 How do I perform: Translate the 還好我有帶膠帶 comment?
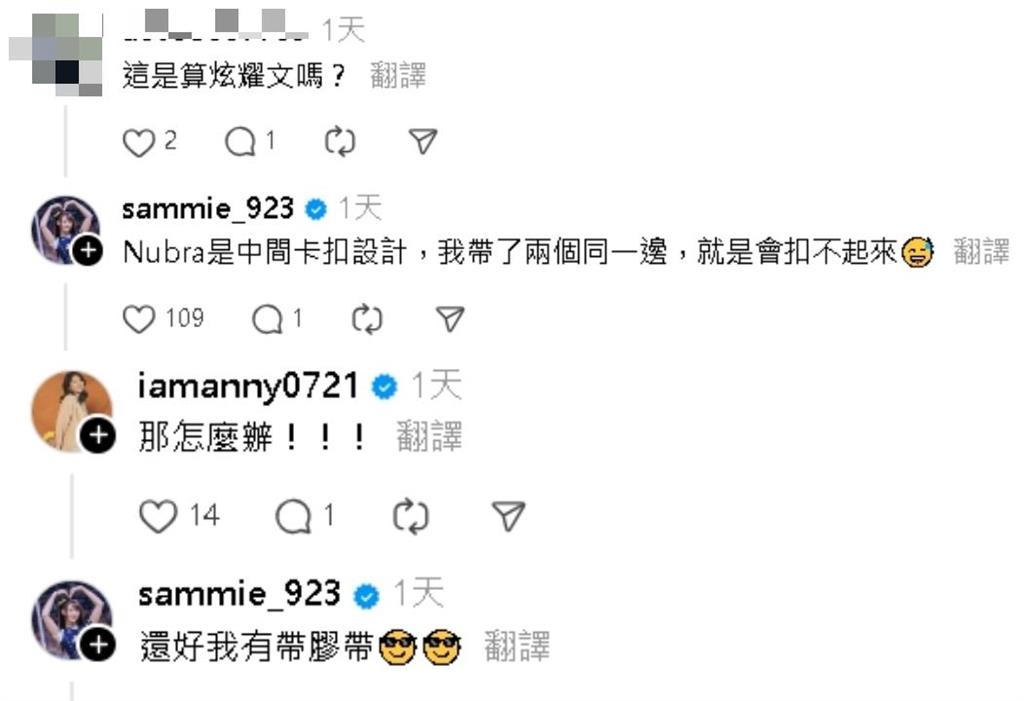(517, 645)
